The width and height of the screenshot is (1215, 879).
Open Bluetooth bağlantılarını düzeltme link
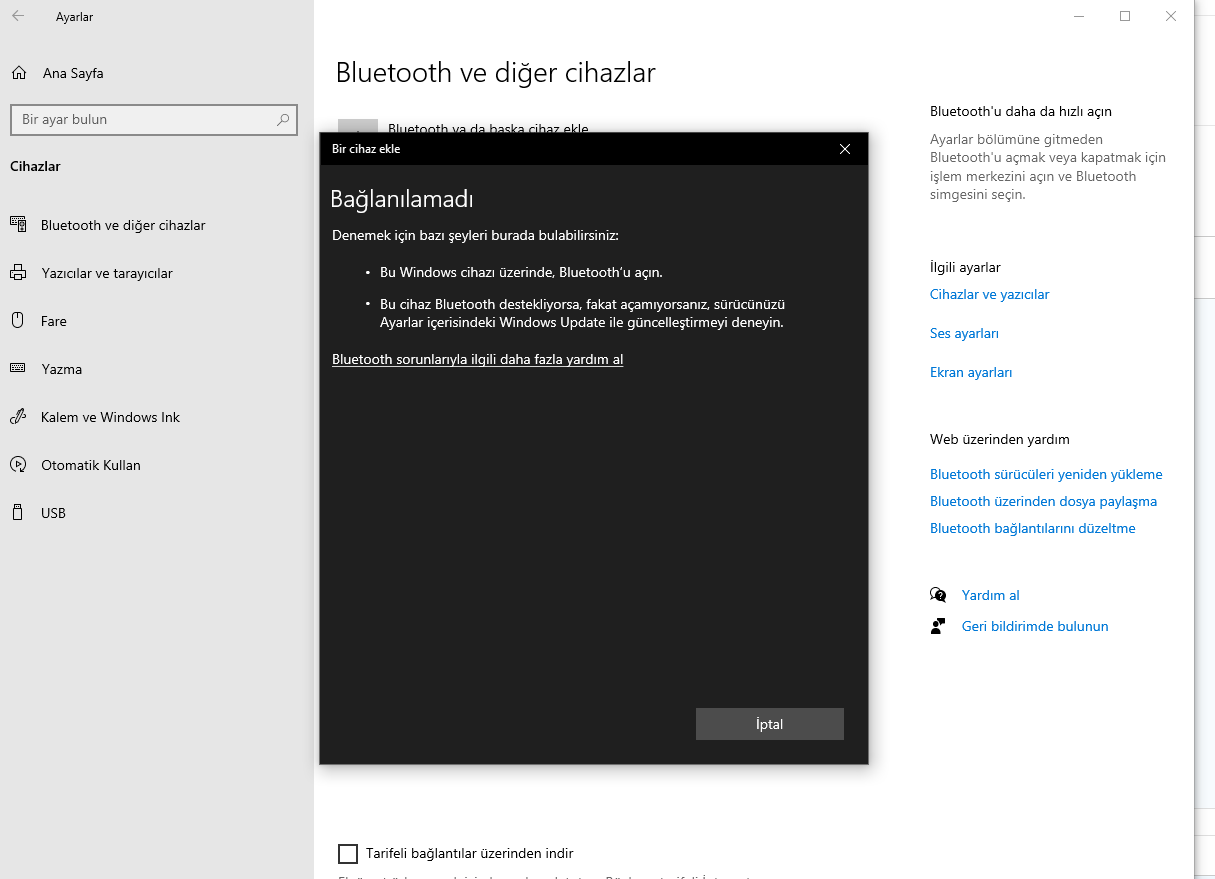[1032, 528]
